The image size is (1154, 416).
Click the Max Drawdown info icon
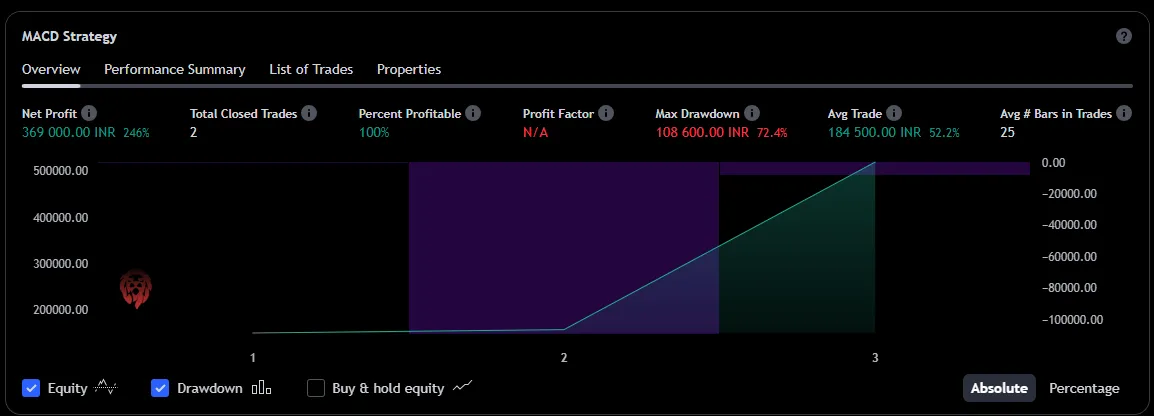tap(752, 114)
